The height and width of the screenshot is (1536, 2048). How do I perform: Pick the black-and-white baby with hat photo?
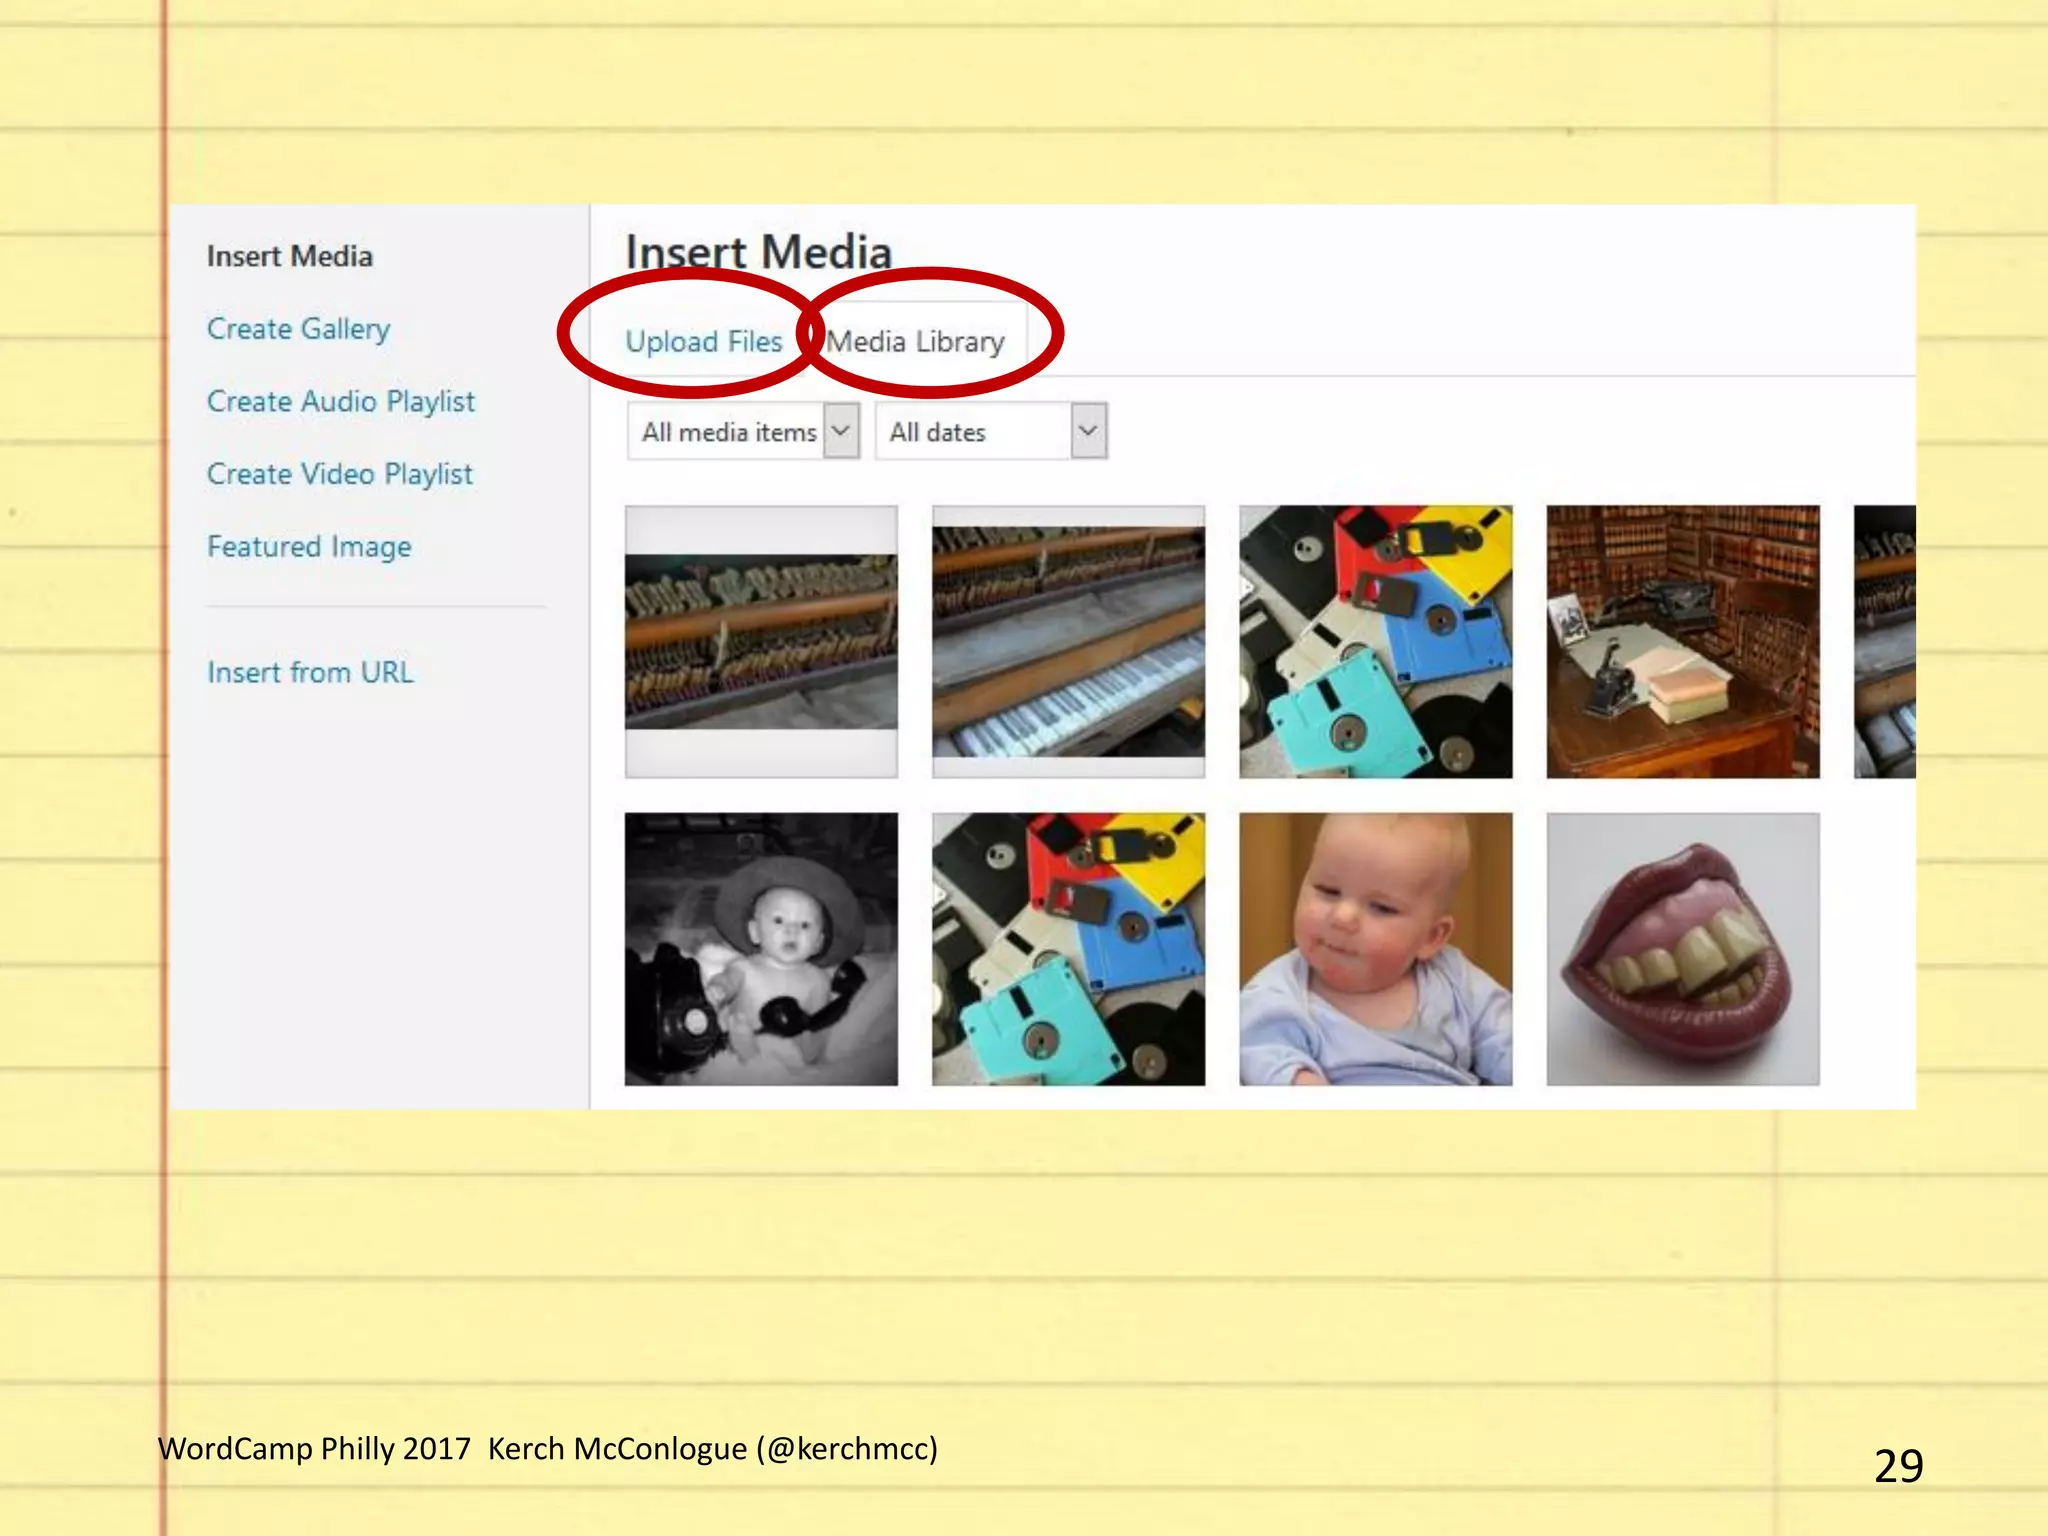point(761,949)
